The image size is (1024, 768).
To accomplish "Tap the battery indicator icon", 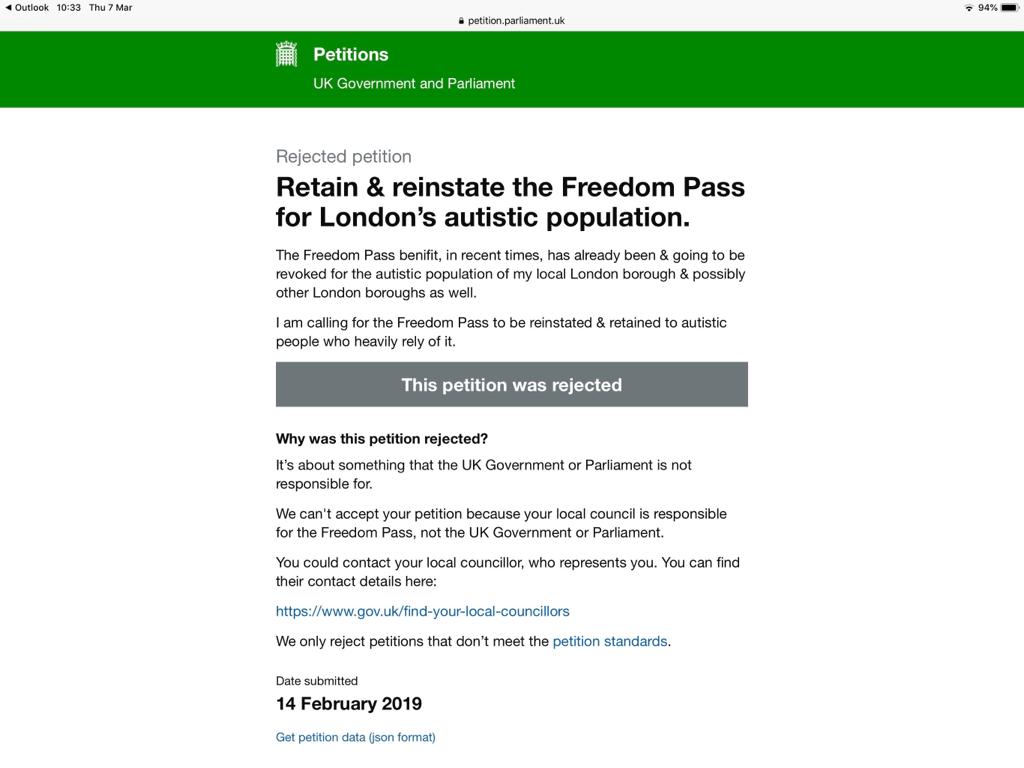I will click(x=1010, y=8).
